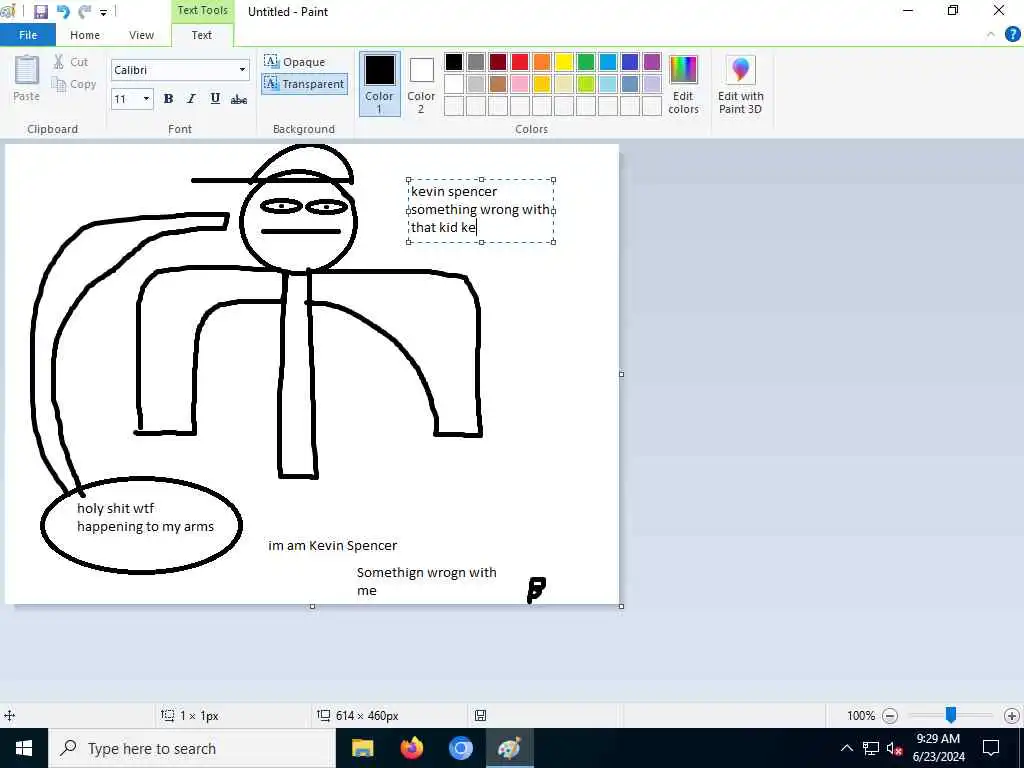Select Color 2 background box
This screenshot has height=768, width=1024.
pyautogui.click(x=421, y=84)
